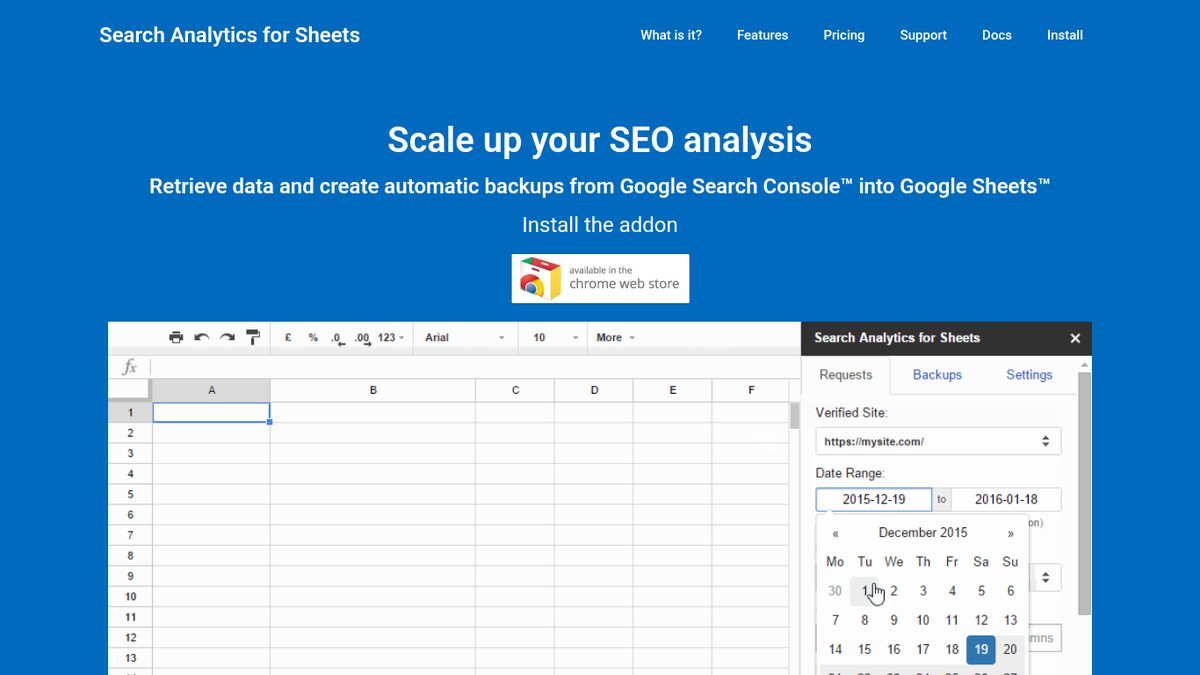Viewport: 1200px width, 675px height.
Task: Apply percent format via % icon
Action: [x=313, y=338]
